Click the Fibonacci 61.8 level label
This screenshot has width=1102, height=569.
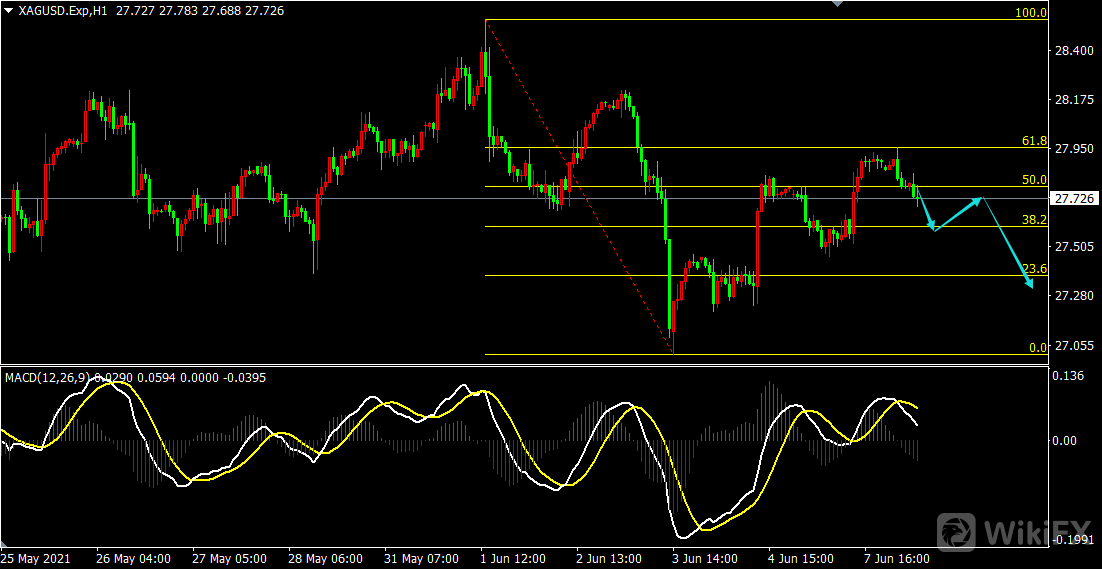1034,141
